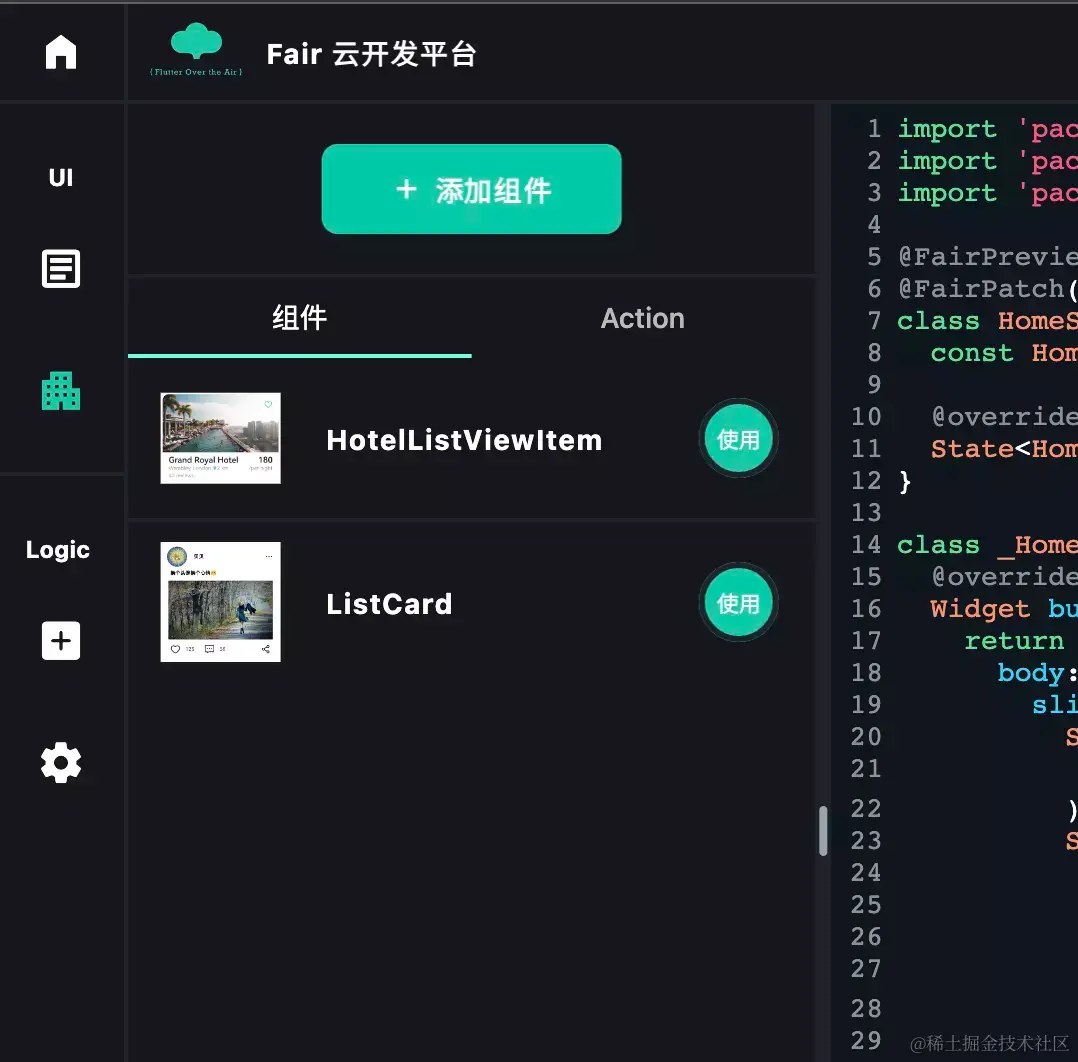Click the ListCard thumbnail image

pyautogui.click(x=221, y=602)
